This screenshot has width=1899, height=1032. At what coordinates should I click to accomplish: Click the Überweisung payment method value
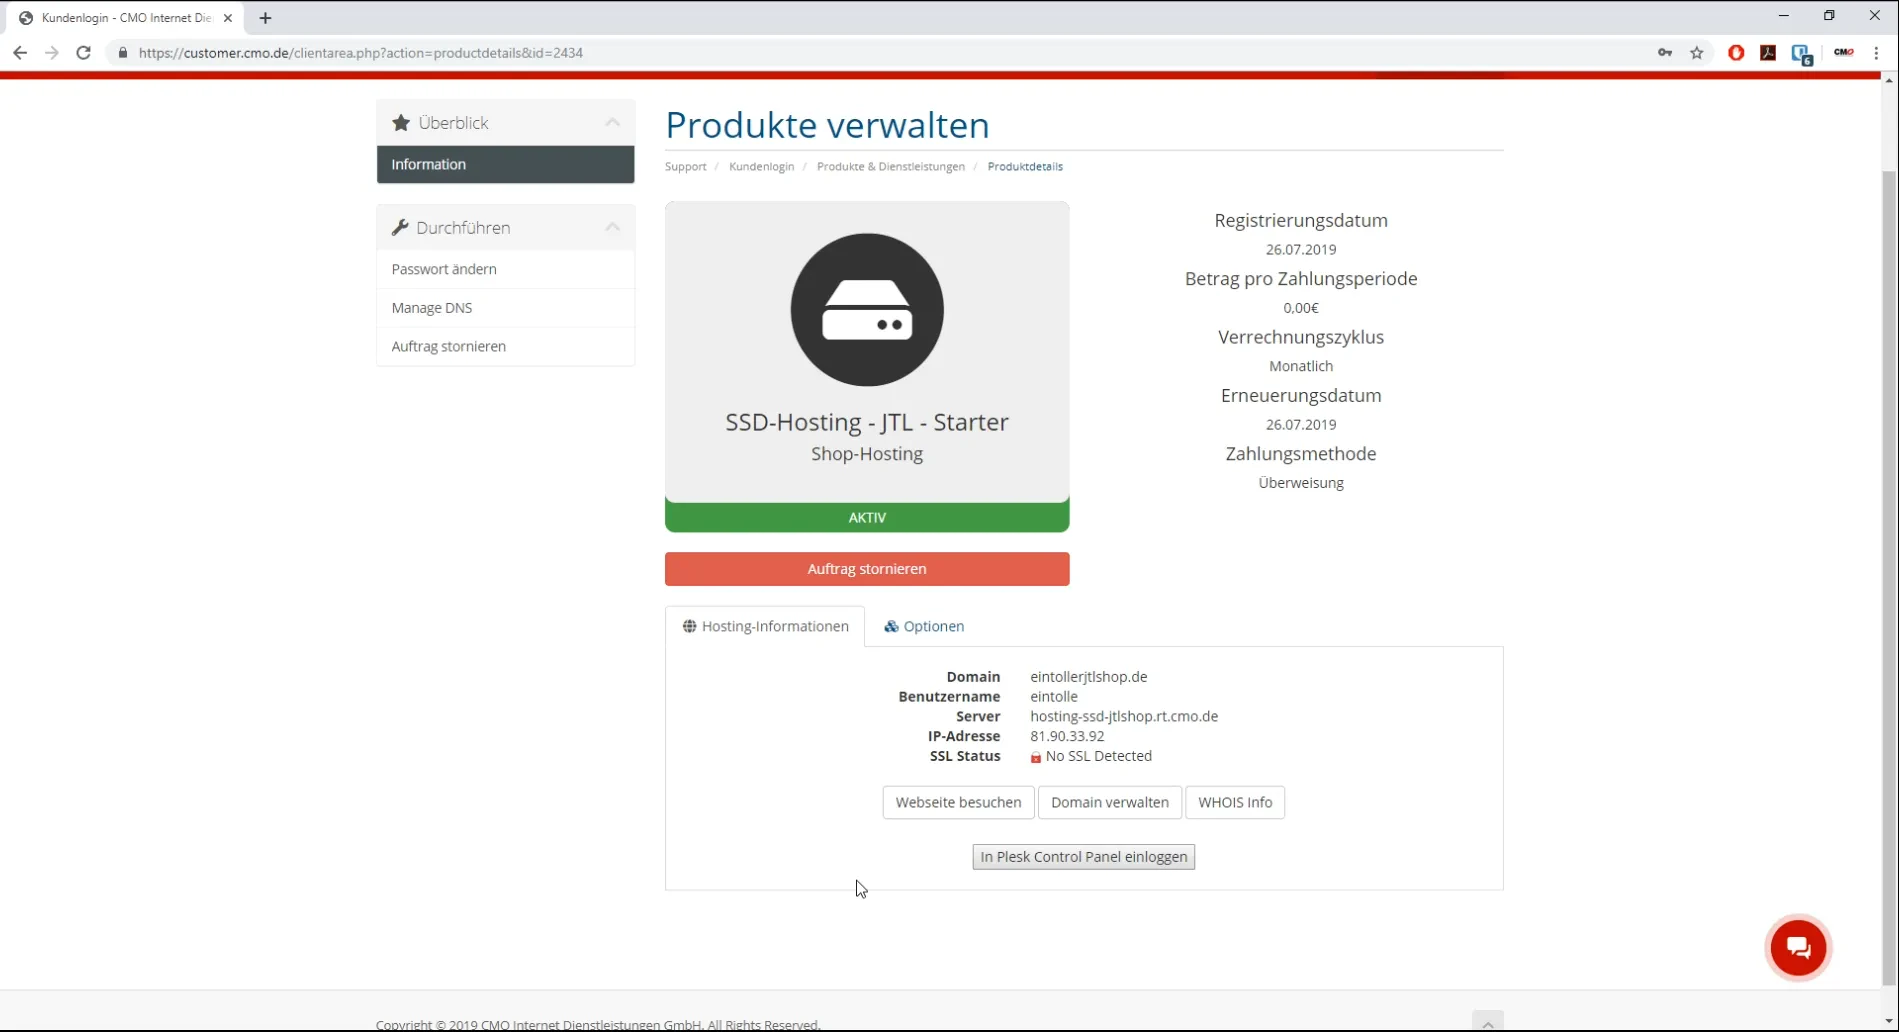click(x=1300, y=483)
